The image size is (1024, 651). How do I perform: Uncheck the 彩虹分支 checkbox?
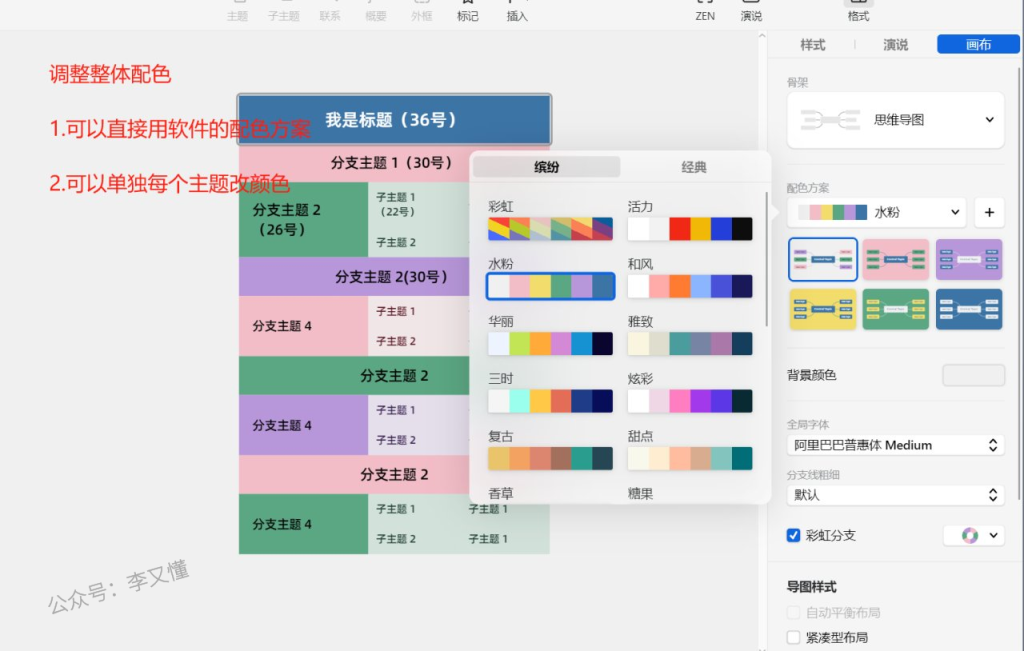(x=794, y=535)
